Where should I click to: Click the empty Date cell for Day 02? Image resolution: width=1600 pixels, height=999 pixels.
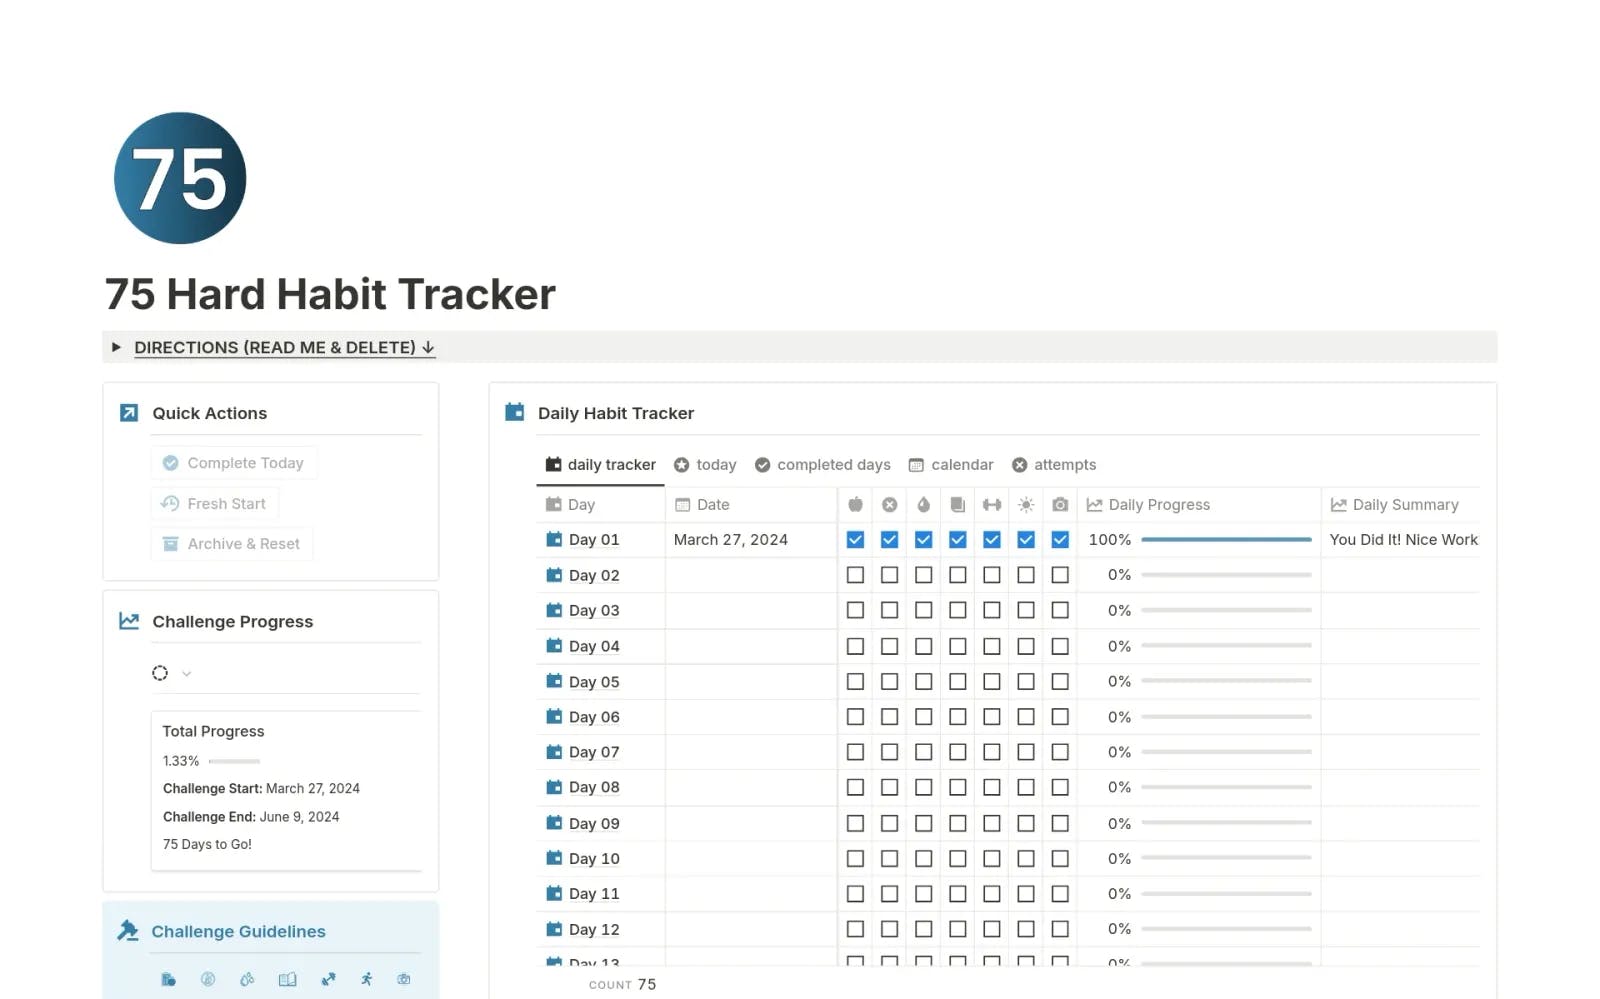point(751,575)
